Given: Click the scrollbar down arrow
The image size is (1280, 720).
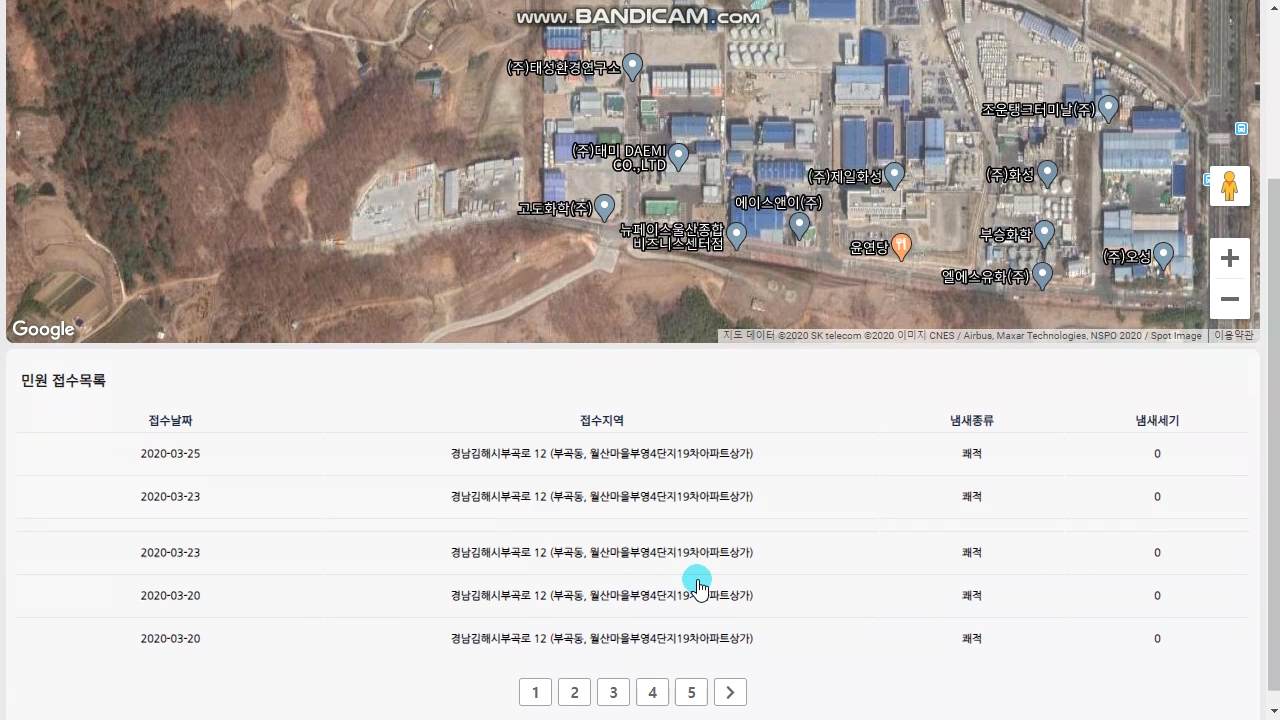Looking at the screenshot, I should (1273, 711).
